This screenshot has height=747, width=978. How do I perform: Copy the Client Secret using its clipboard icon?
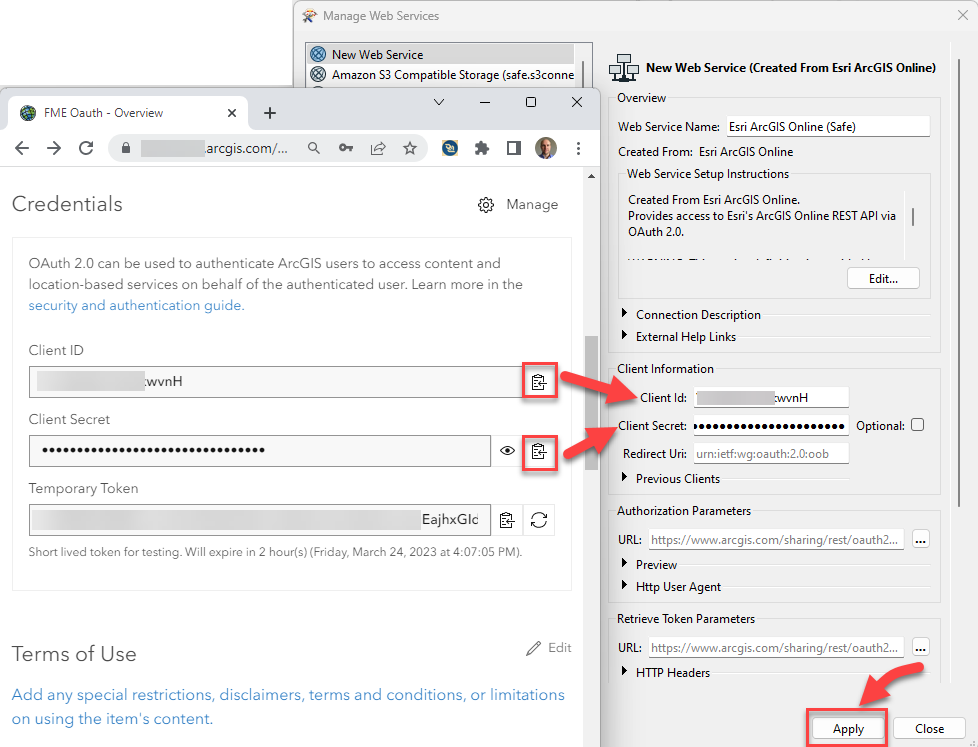pyautogui.click(x=539, y=451)
